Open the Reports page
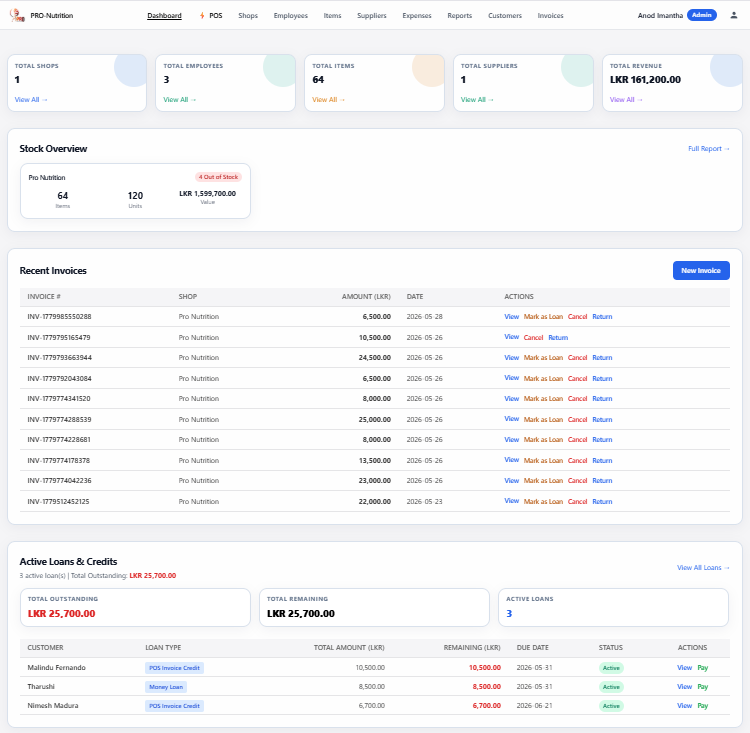Viewport: 750px width, 733px height. [x=459, y=15]
